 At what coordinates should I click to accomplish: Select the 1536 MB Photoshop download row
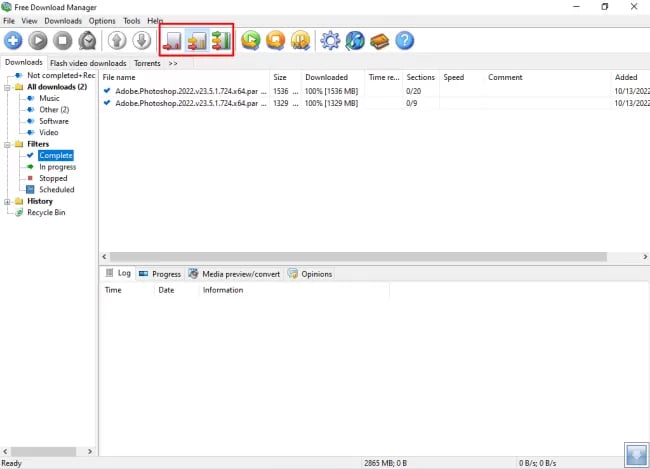(x=374, y=91)
